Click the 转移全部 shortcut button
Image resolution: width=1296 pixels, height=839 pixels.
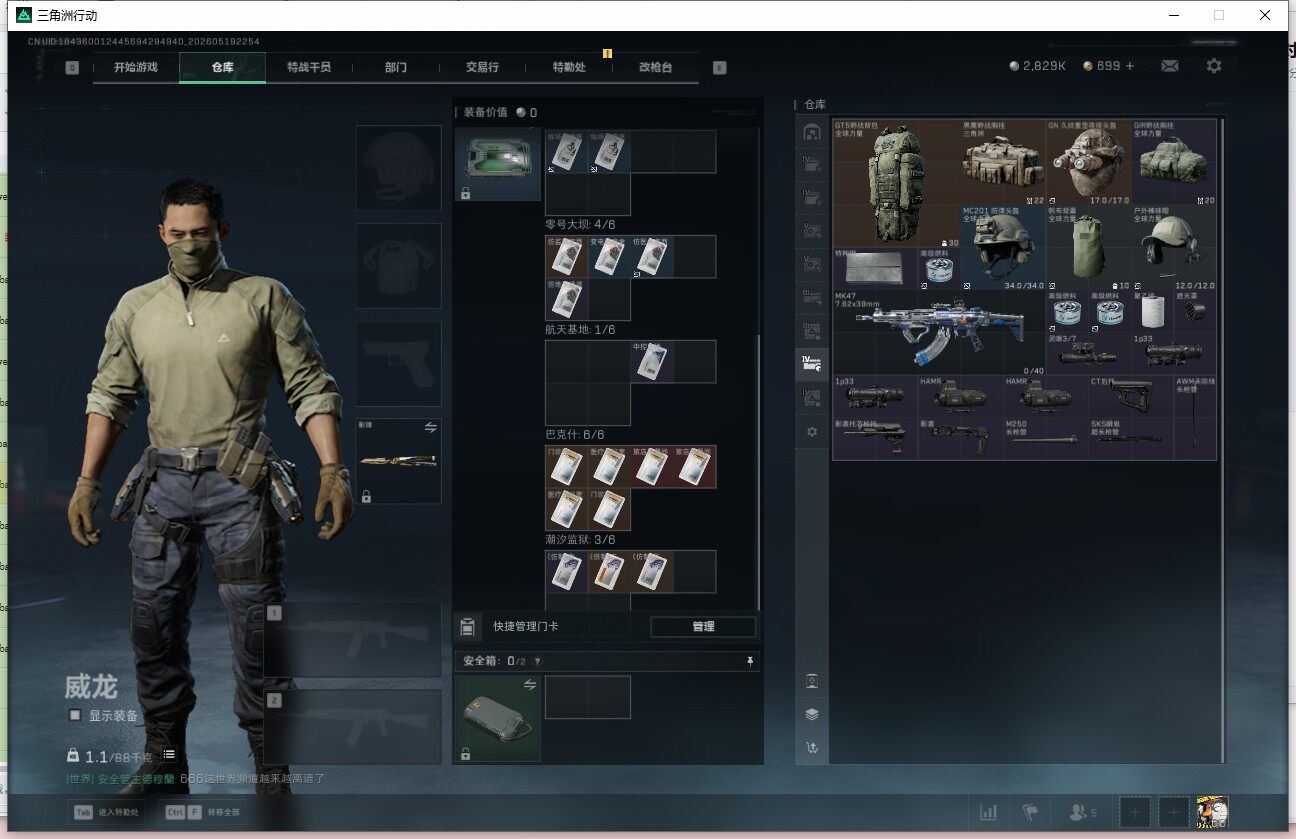point(204,813)
